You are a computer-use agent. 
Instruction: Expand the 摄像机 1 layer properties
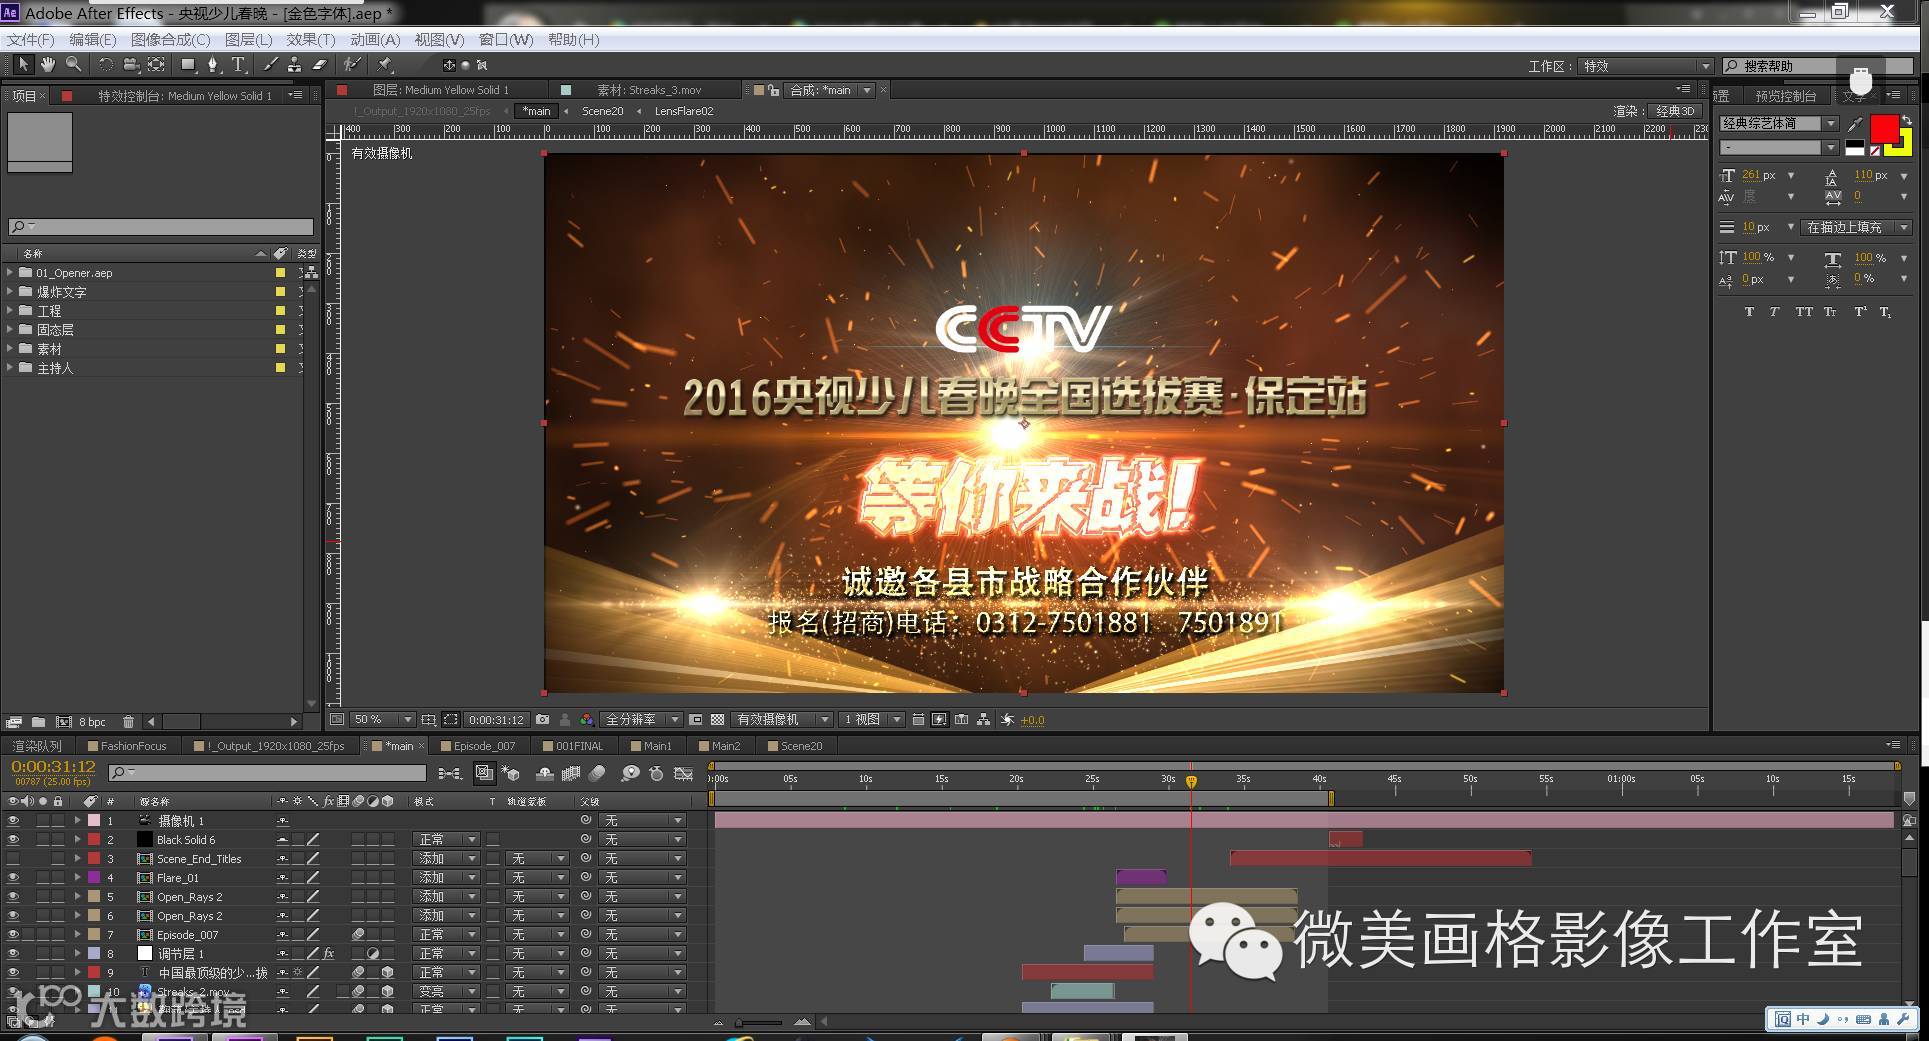77,820
